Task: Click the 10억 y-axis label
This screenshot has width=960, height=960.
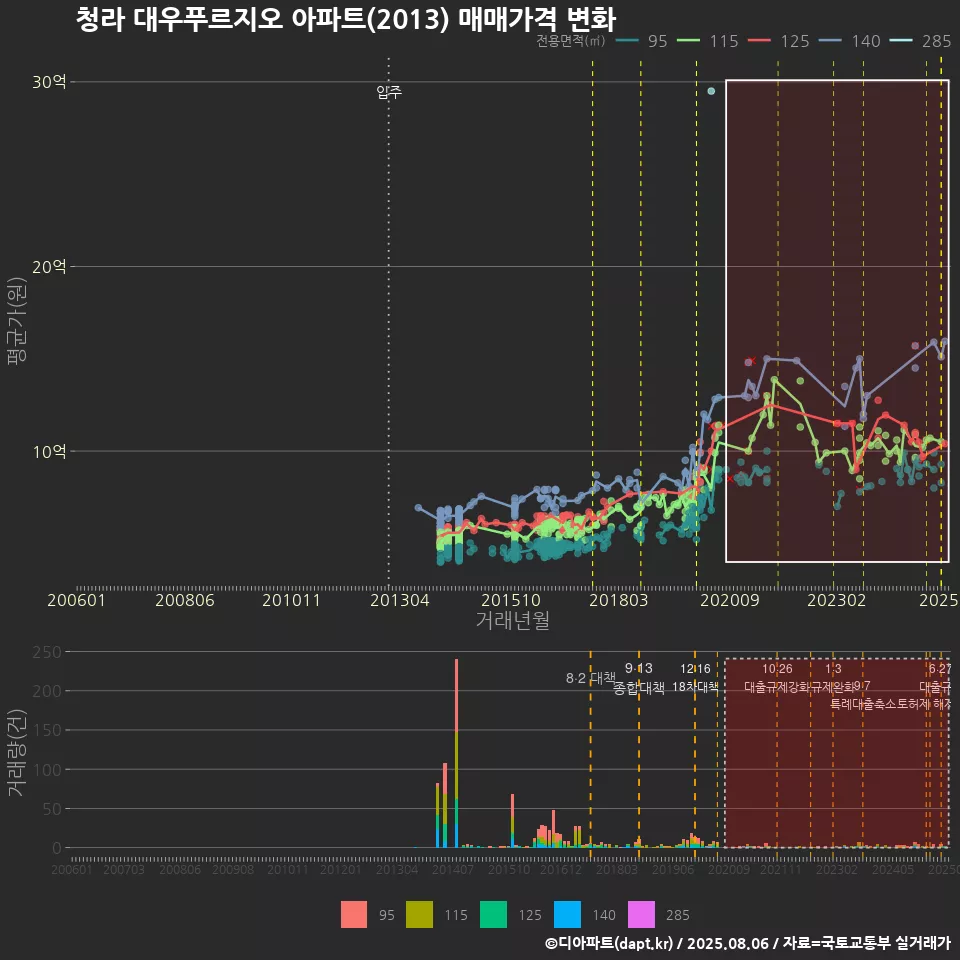Action: click(x=49, y=451)
